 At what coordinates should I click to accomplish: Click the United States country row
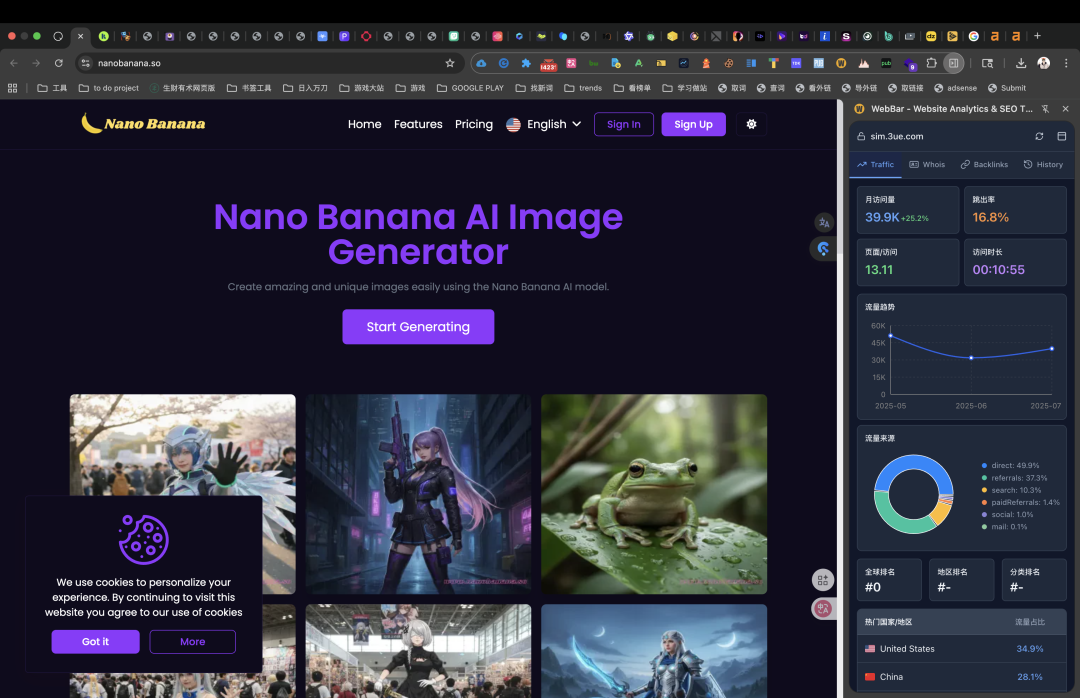(x=962, y=649)
